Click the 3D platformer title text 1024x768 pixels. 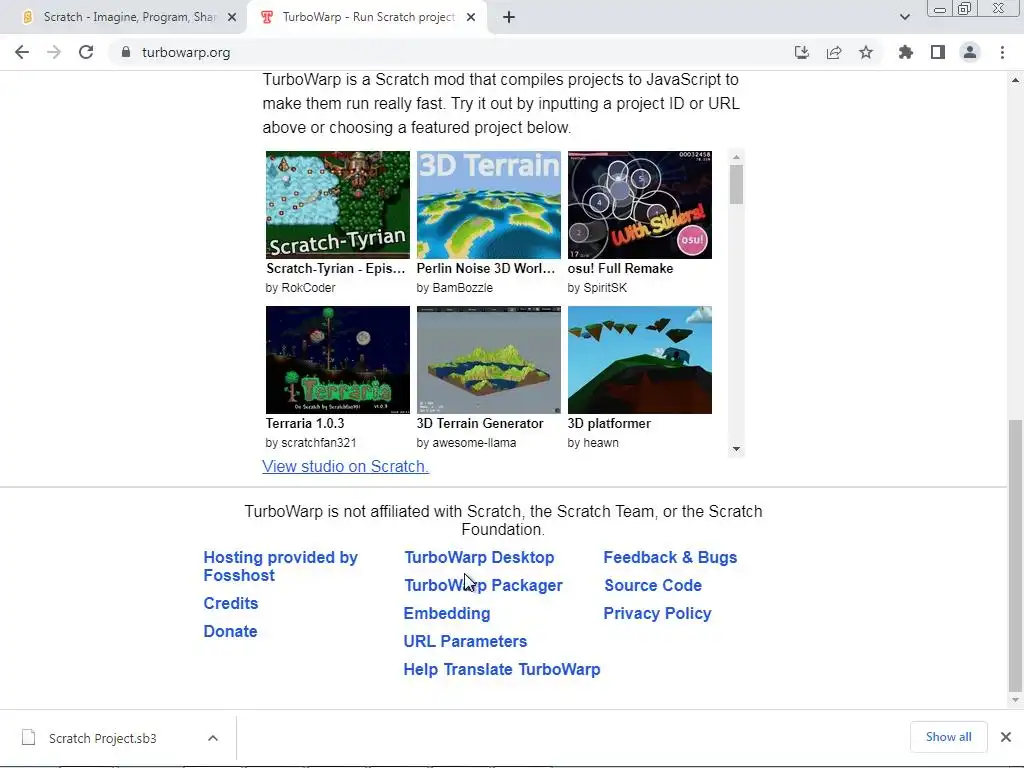coord(609,423)
